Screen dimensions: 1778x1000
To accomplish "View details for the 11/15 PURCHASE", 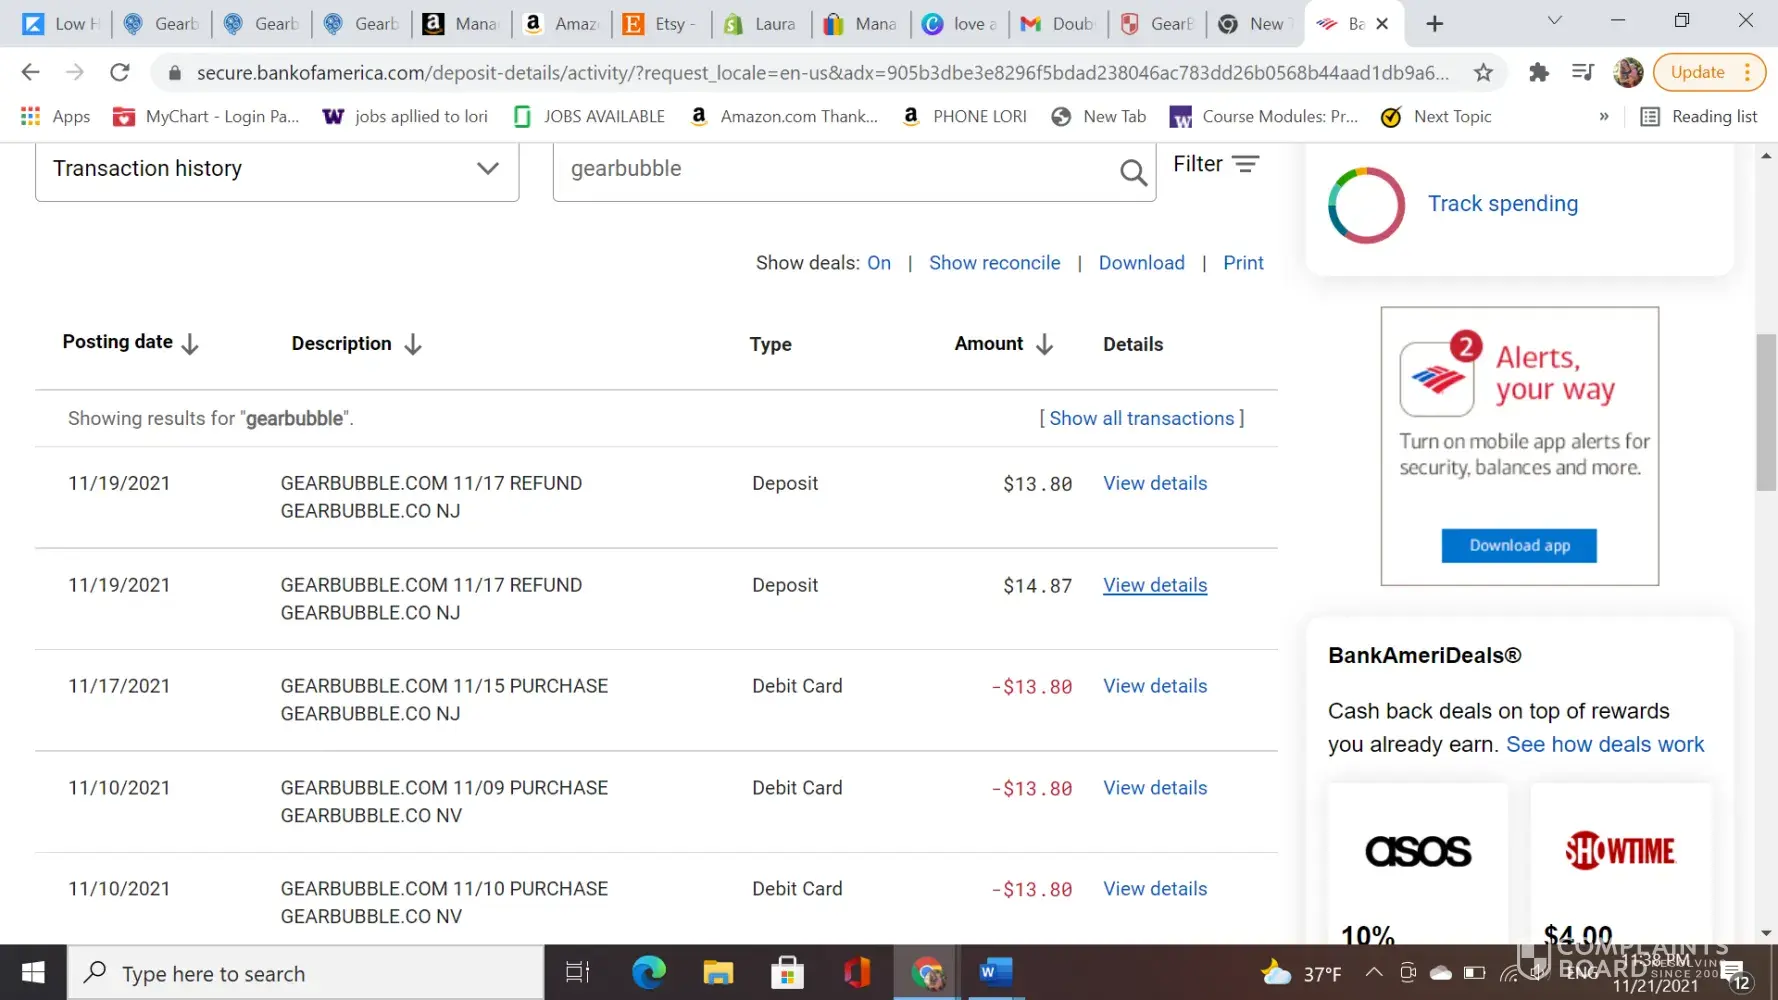I will point(1155,687).
